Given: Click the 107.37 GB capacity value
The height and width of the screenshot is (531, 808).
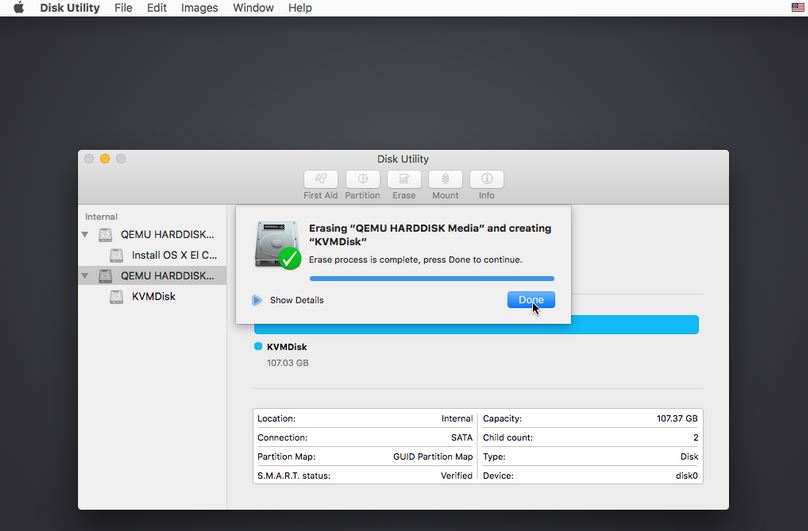Looking at the screenshot, I should 677,419.
